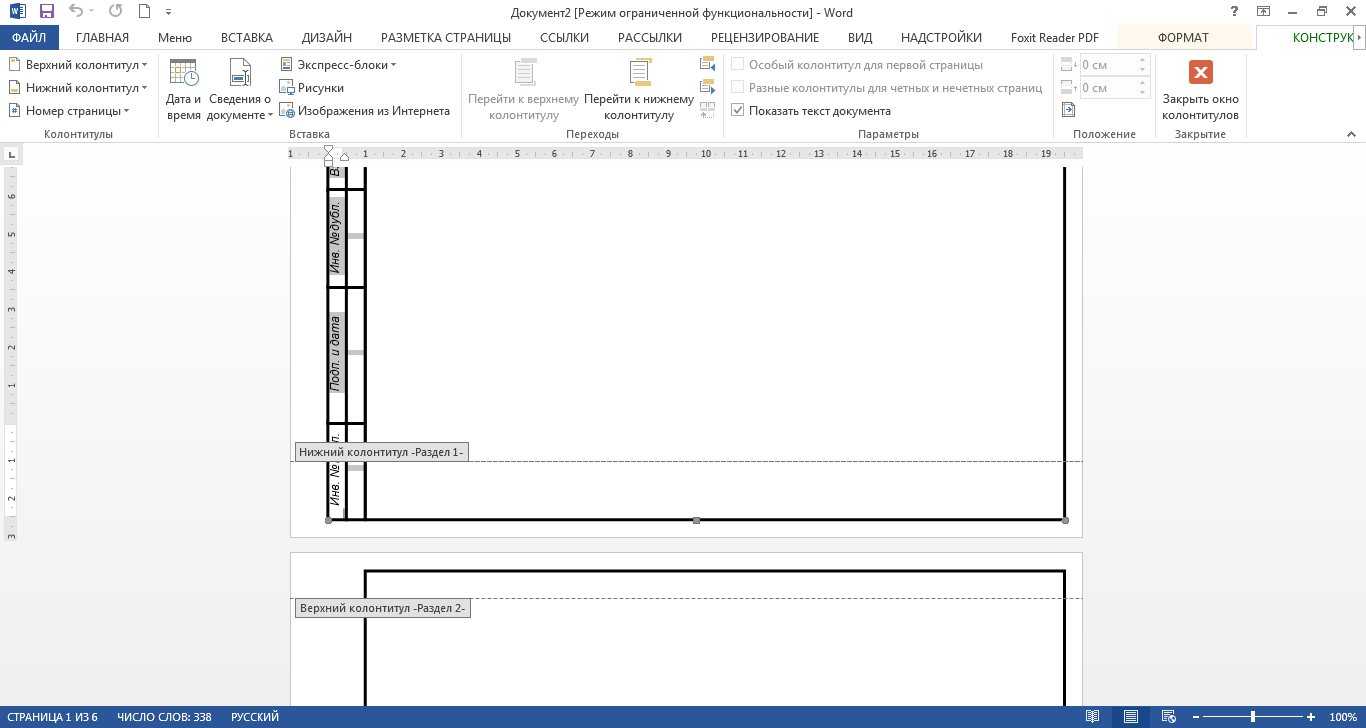Uncheck Показать текст документа
This screenshot has width=1366, height=728.
[811, 111]
